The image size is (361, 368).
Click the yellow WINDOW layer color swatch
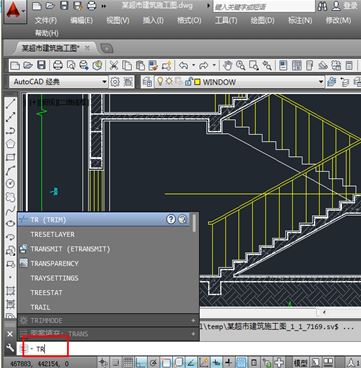197,82
